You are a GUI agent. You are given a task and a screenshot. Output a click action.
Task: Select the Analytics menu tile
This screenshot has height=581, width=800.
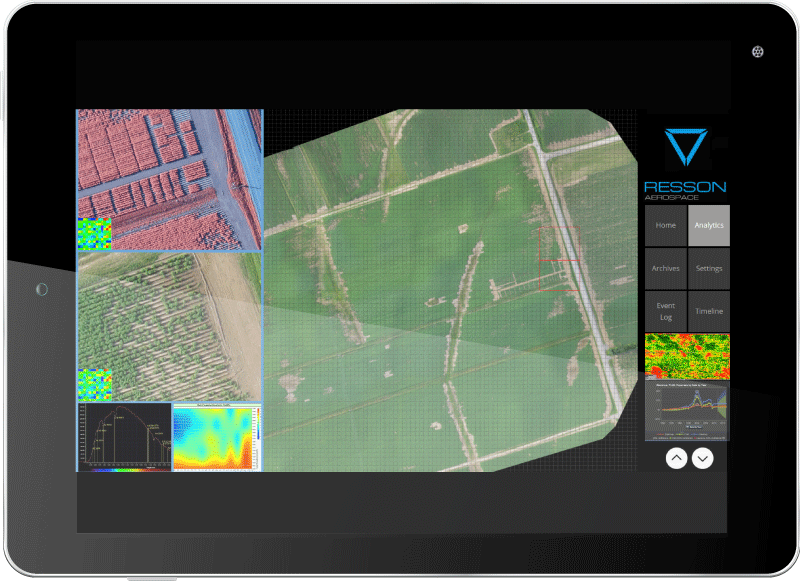(x=709, y=226)
